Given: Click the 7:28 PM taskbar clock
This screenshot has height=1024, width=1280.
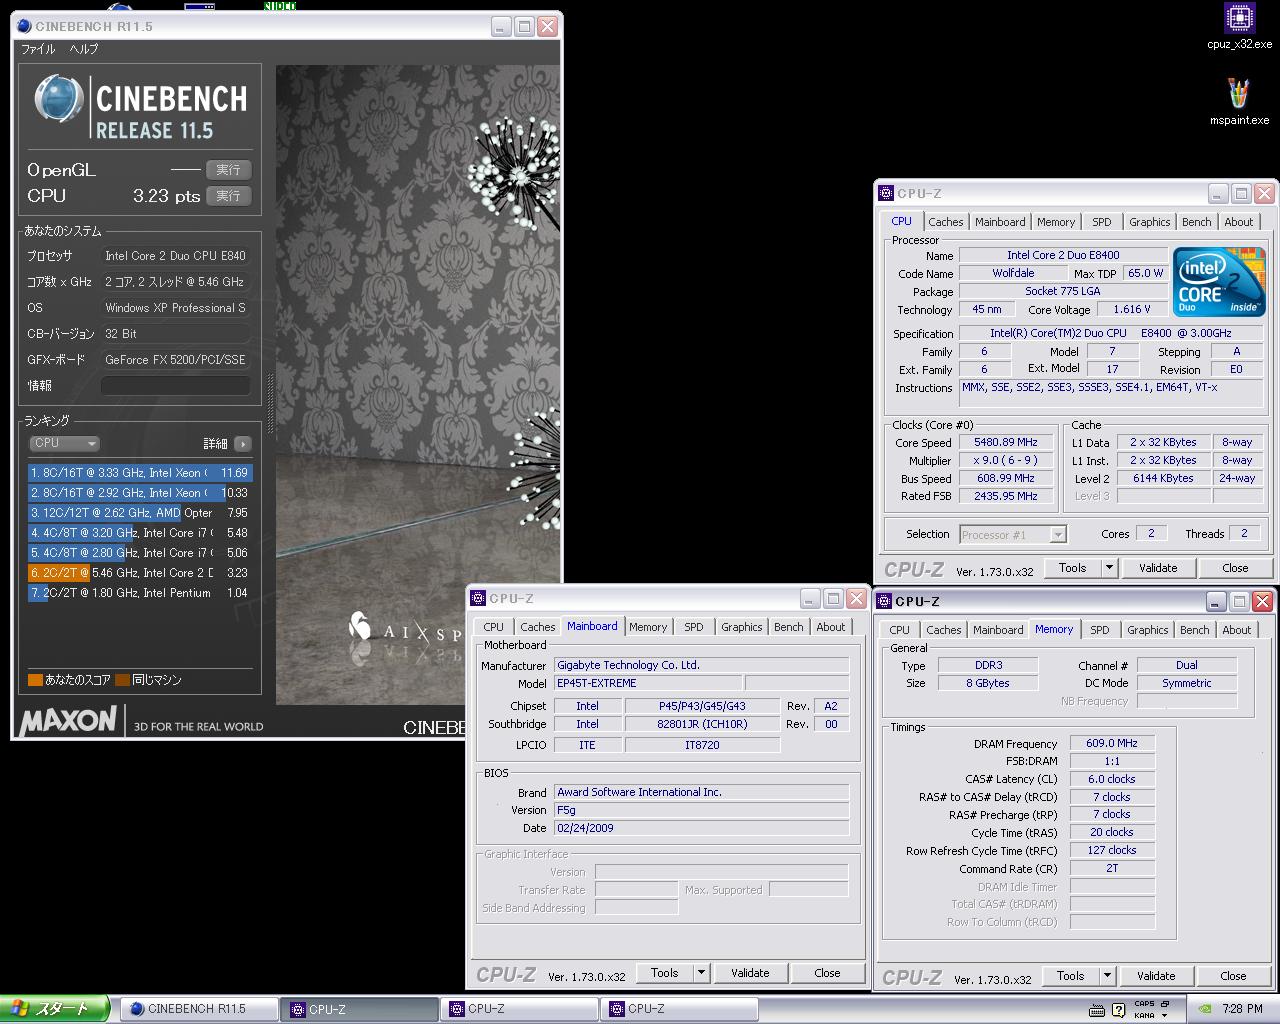Looking at the screenshot, I should click(1242, 1009).
